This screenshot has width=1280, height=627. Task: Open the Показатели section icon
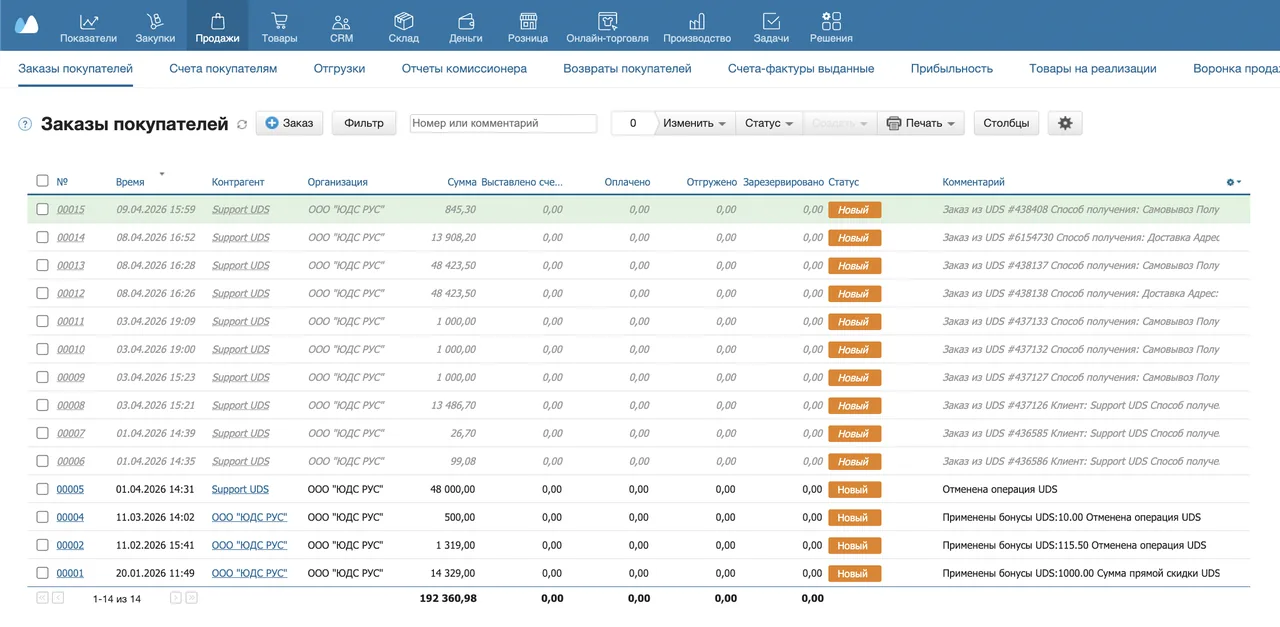click(88, 21)
